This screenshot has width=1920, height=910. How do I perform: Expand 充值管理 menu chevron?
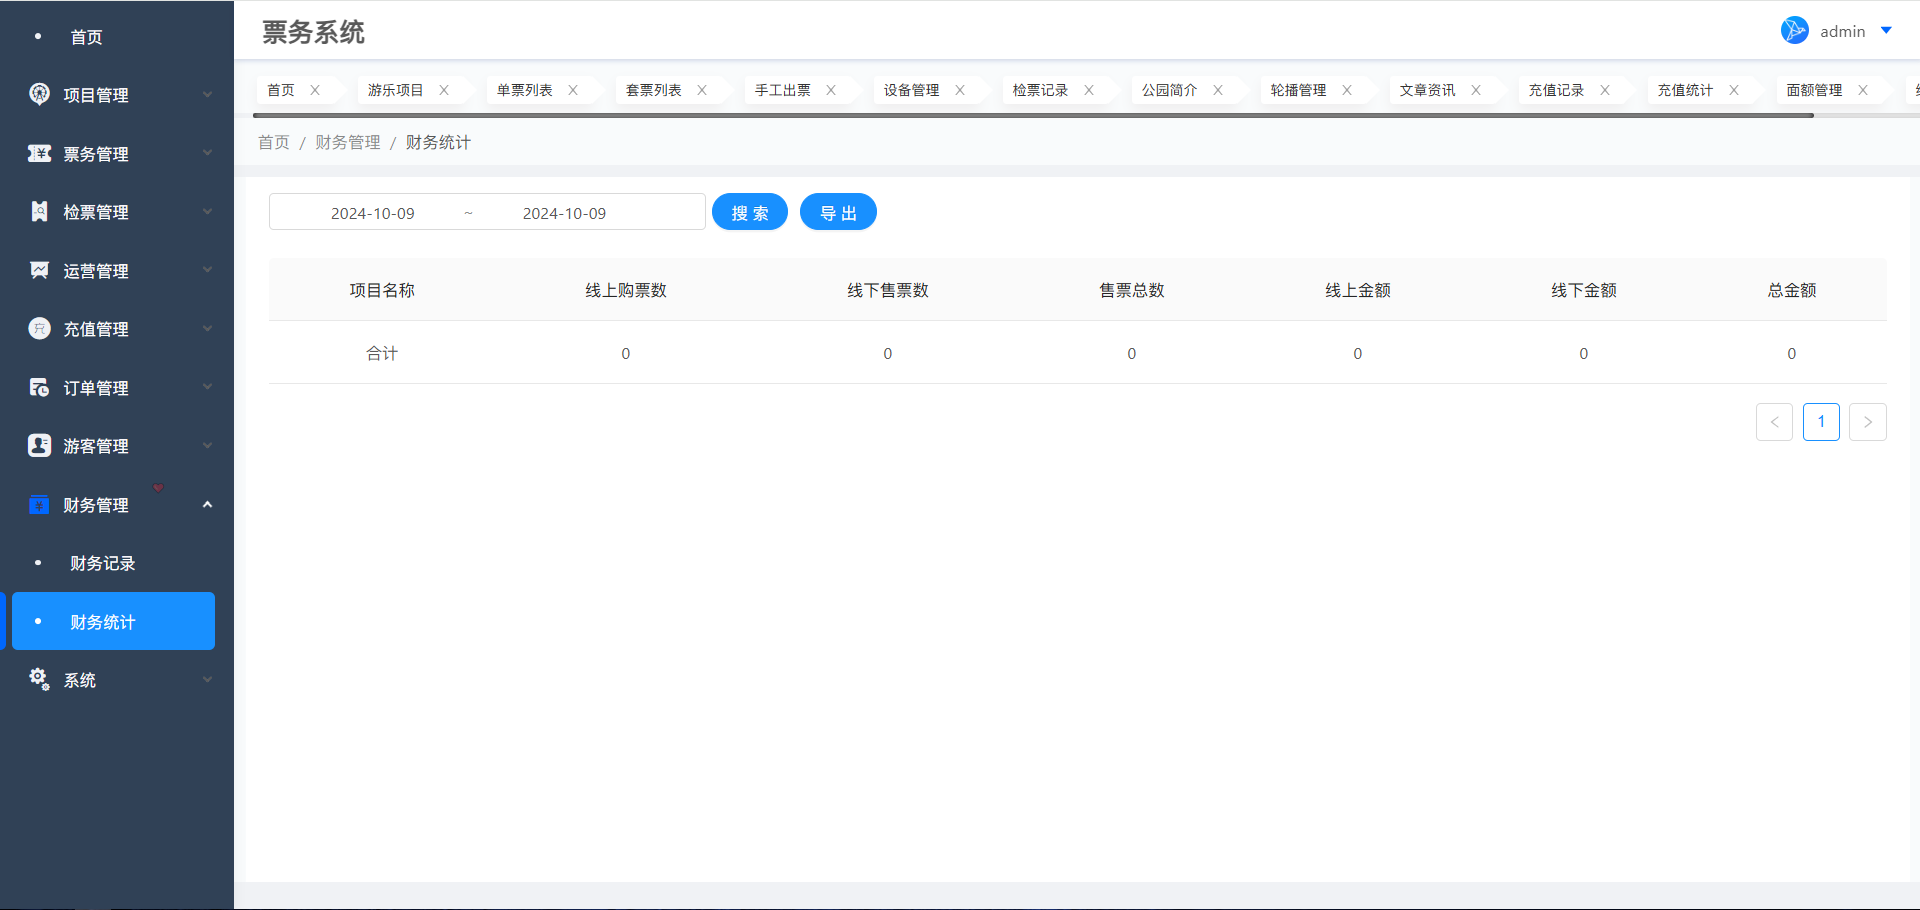[x=207, y=328]
